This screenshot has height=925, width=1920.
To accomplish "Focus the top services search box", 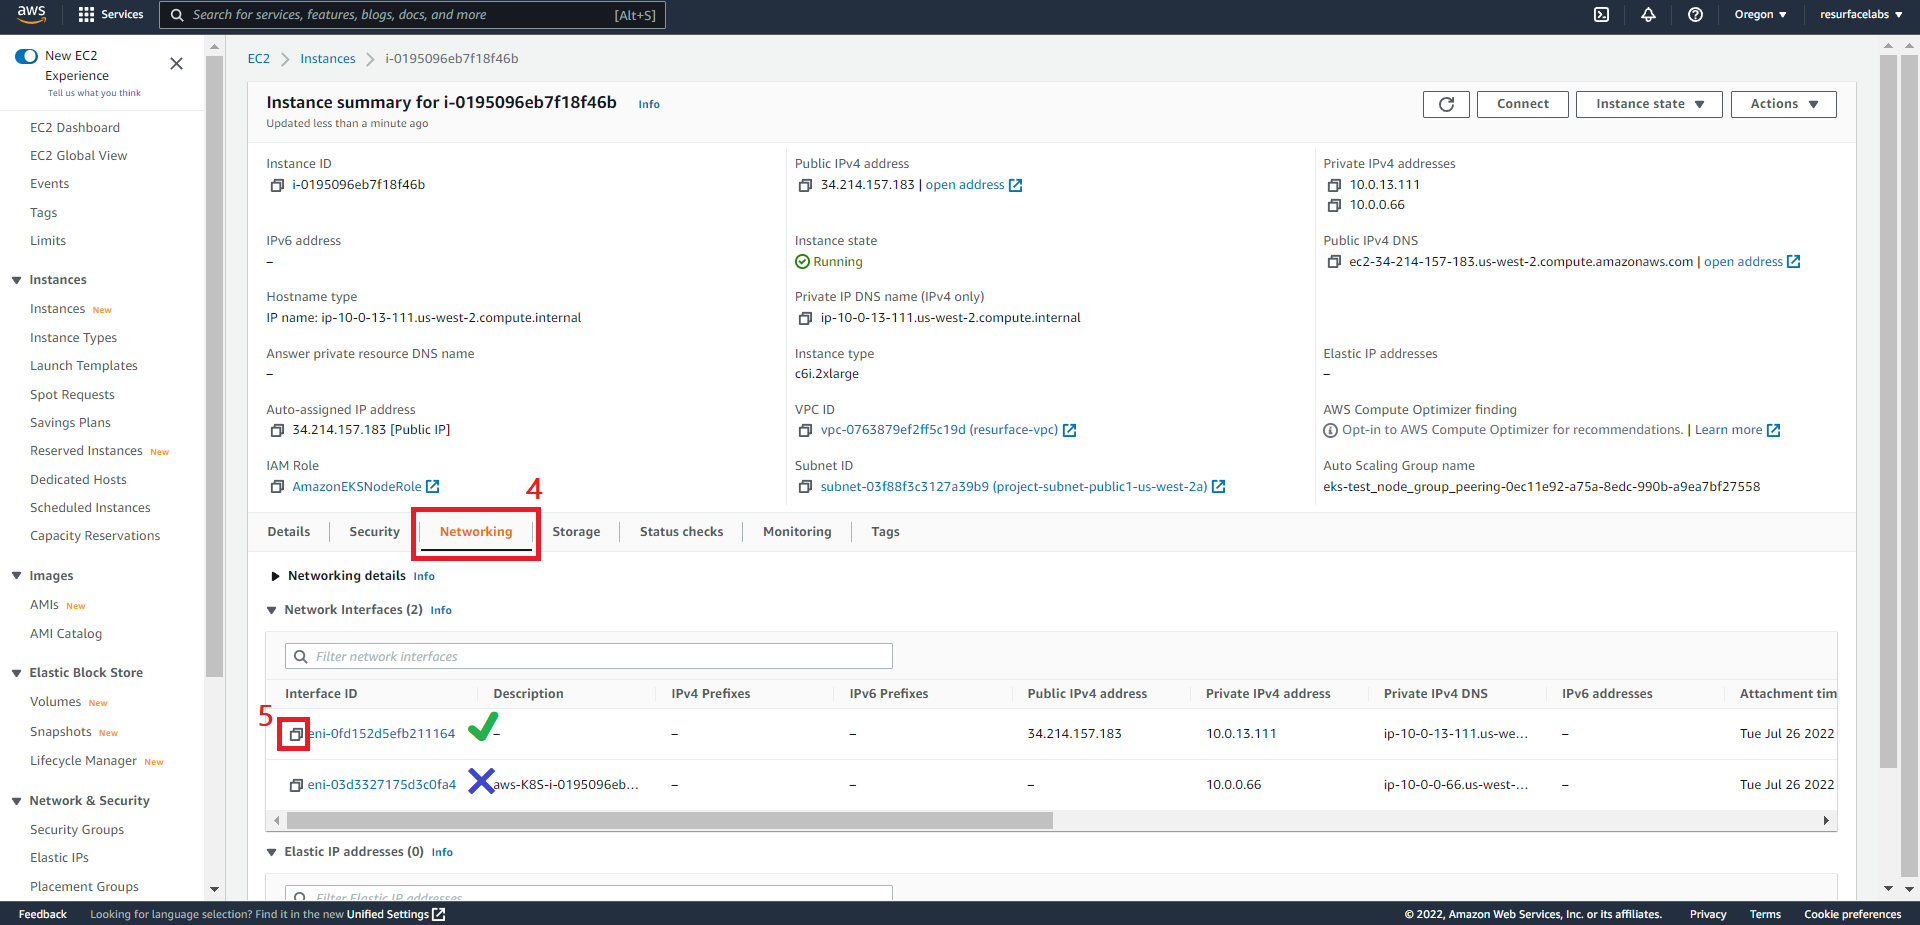I will [x=412, y=15].
